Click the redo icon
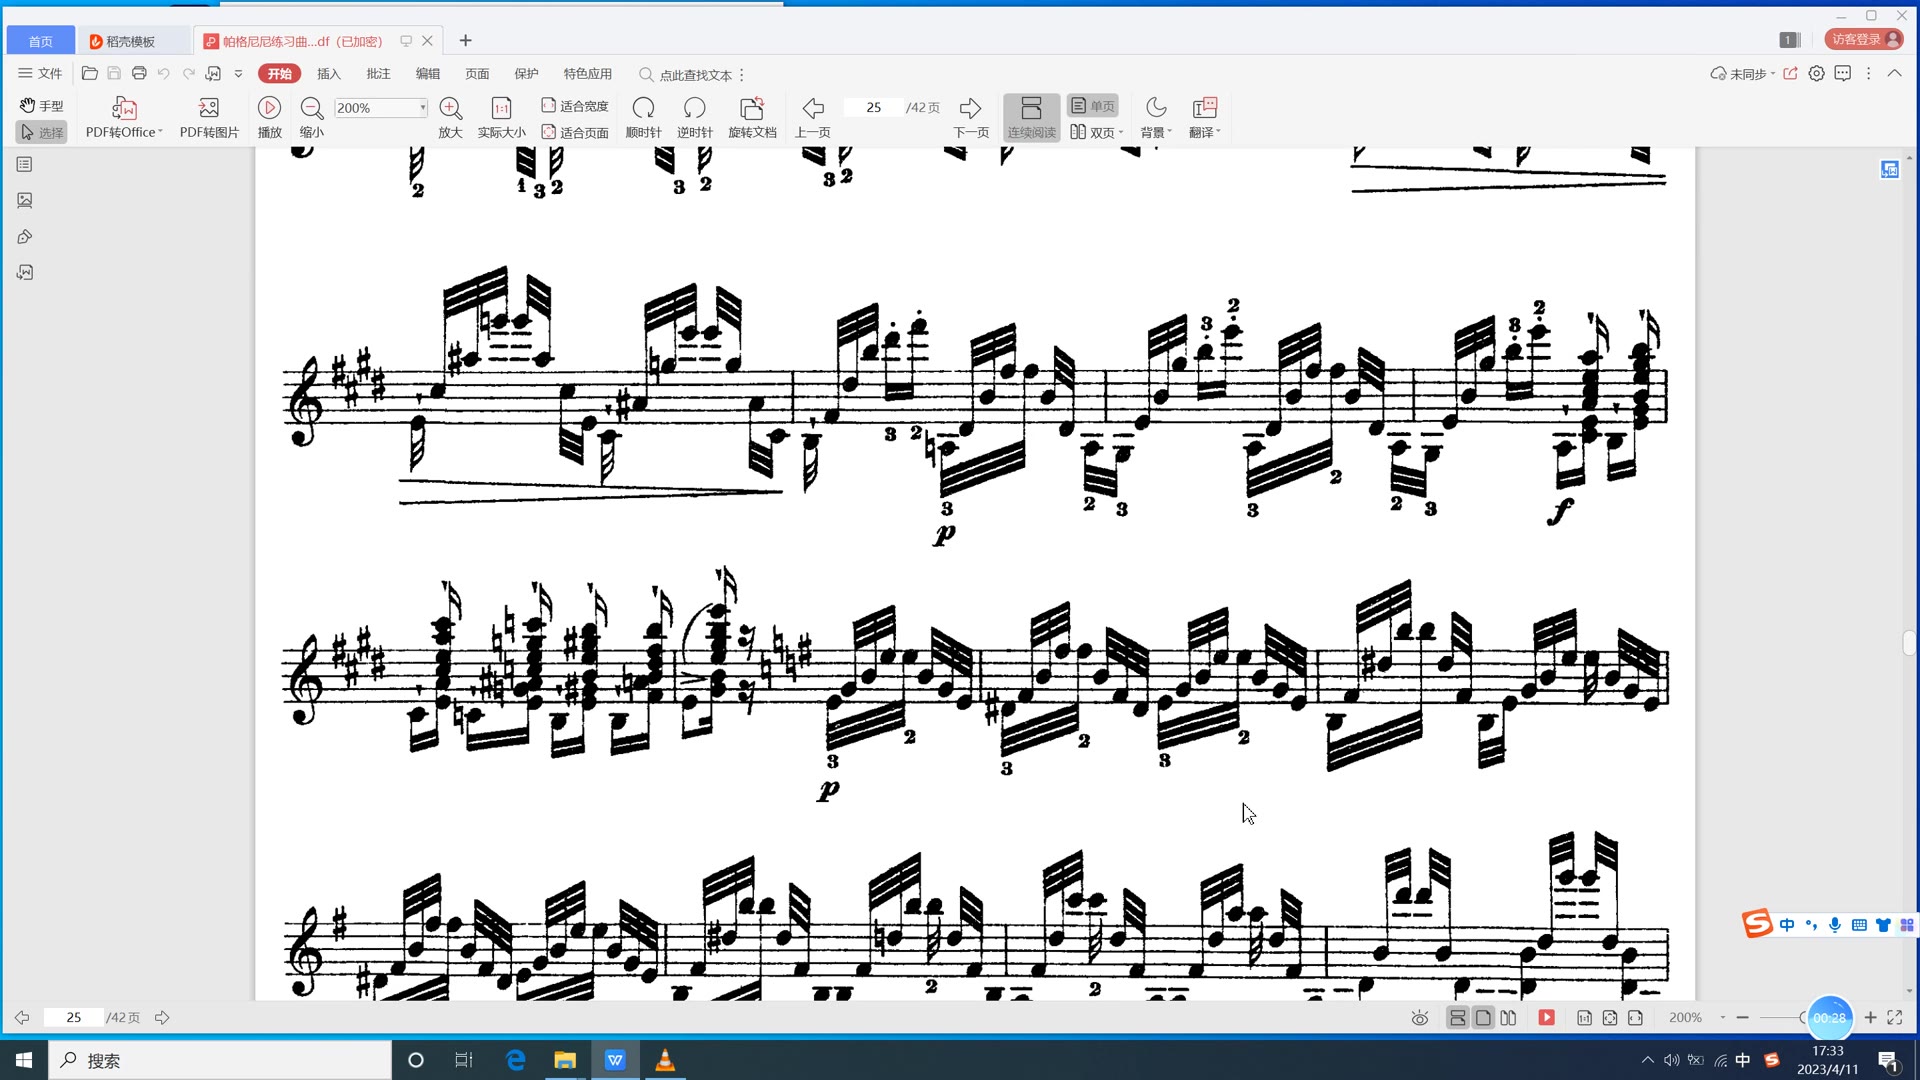This screenshot has width=1920, height=1080. [x=188, y=74]
